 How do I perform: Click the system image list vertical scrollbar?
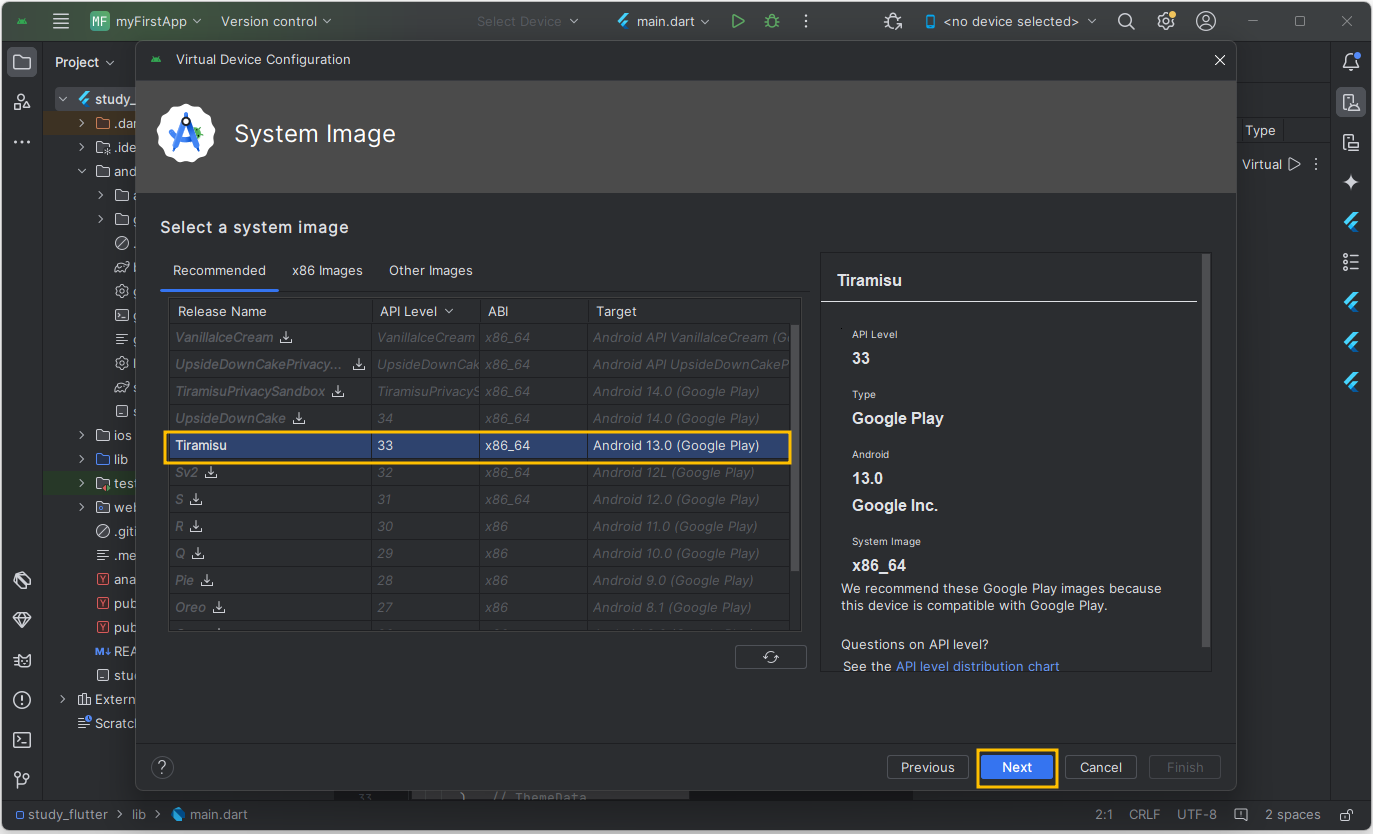coord(795,448)
